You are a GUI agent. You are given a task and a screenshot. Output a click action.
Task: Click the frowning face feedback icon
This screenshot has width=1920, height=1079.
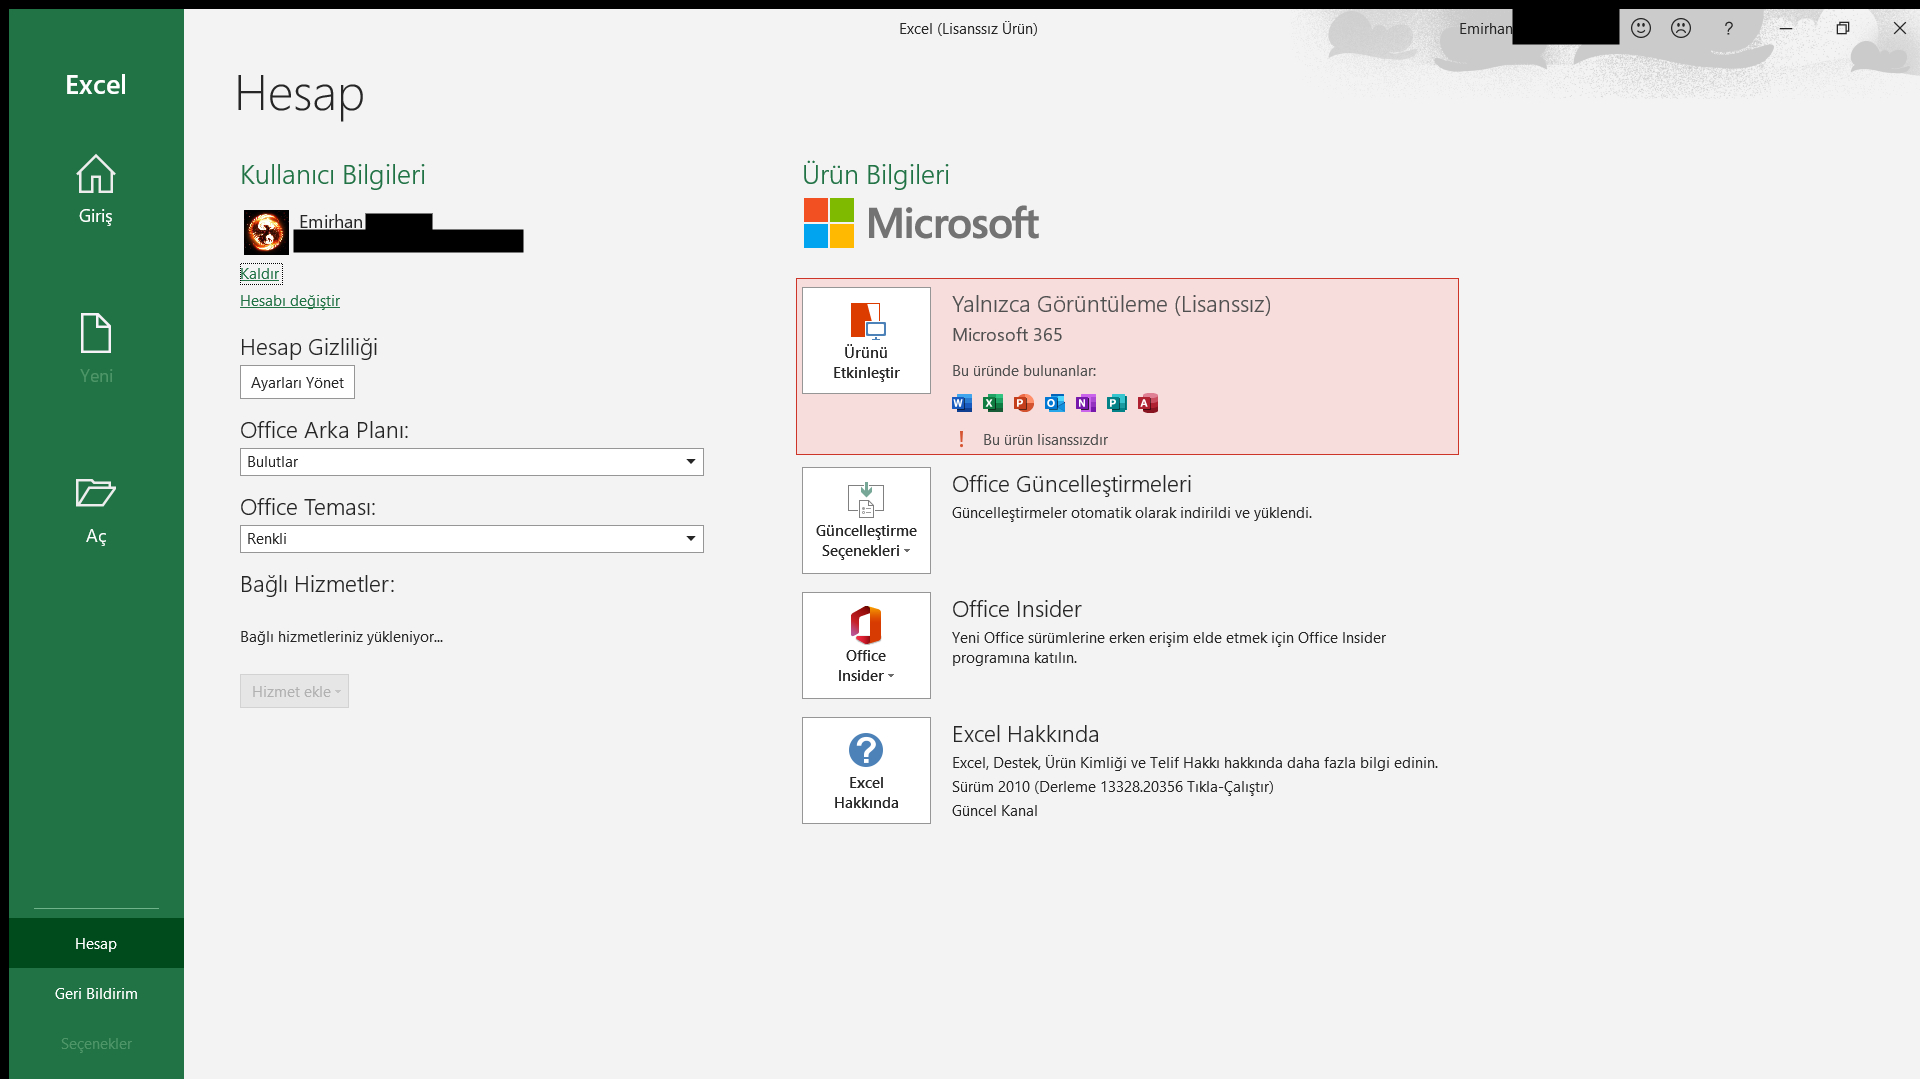point(1681,28)
